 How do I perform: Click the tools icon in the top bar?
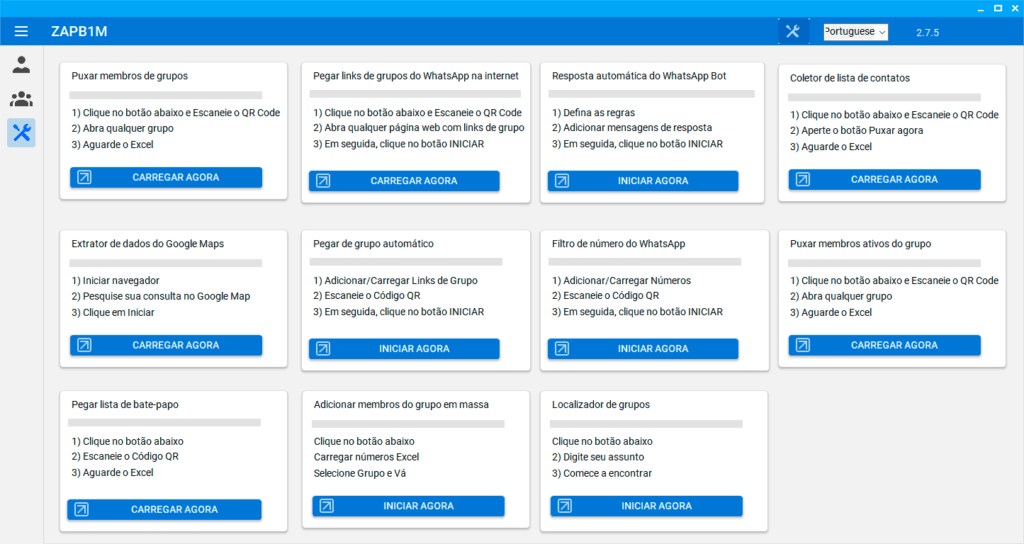pyautogui.click(x=793, y=31)
